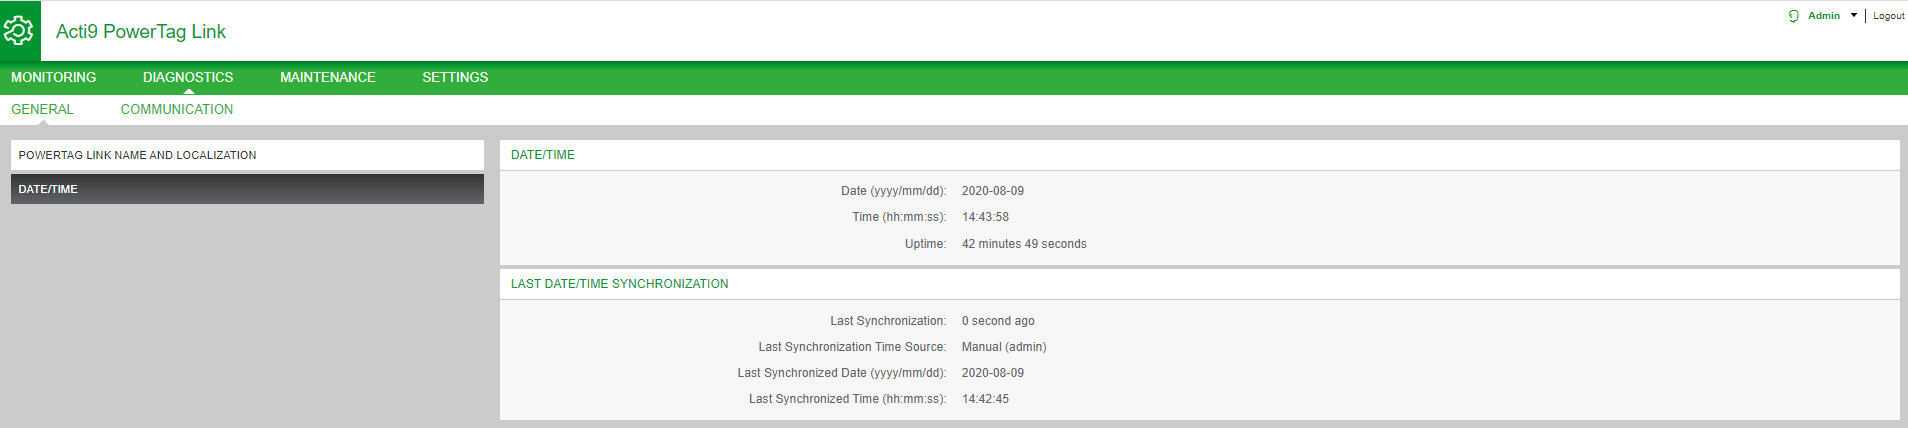The width and height of the screenshot is (1908, 428).
Task: Switch to the GENERAL sub-tab
Action: point(42,109)
